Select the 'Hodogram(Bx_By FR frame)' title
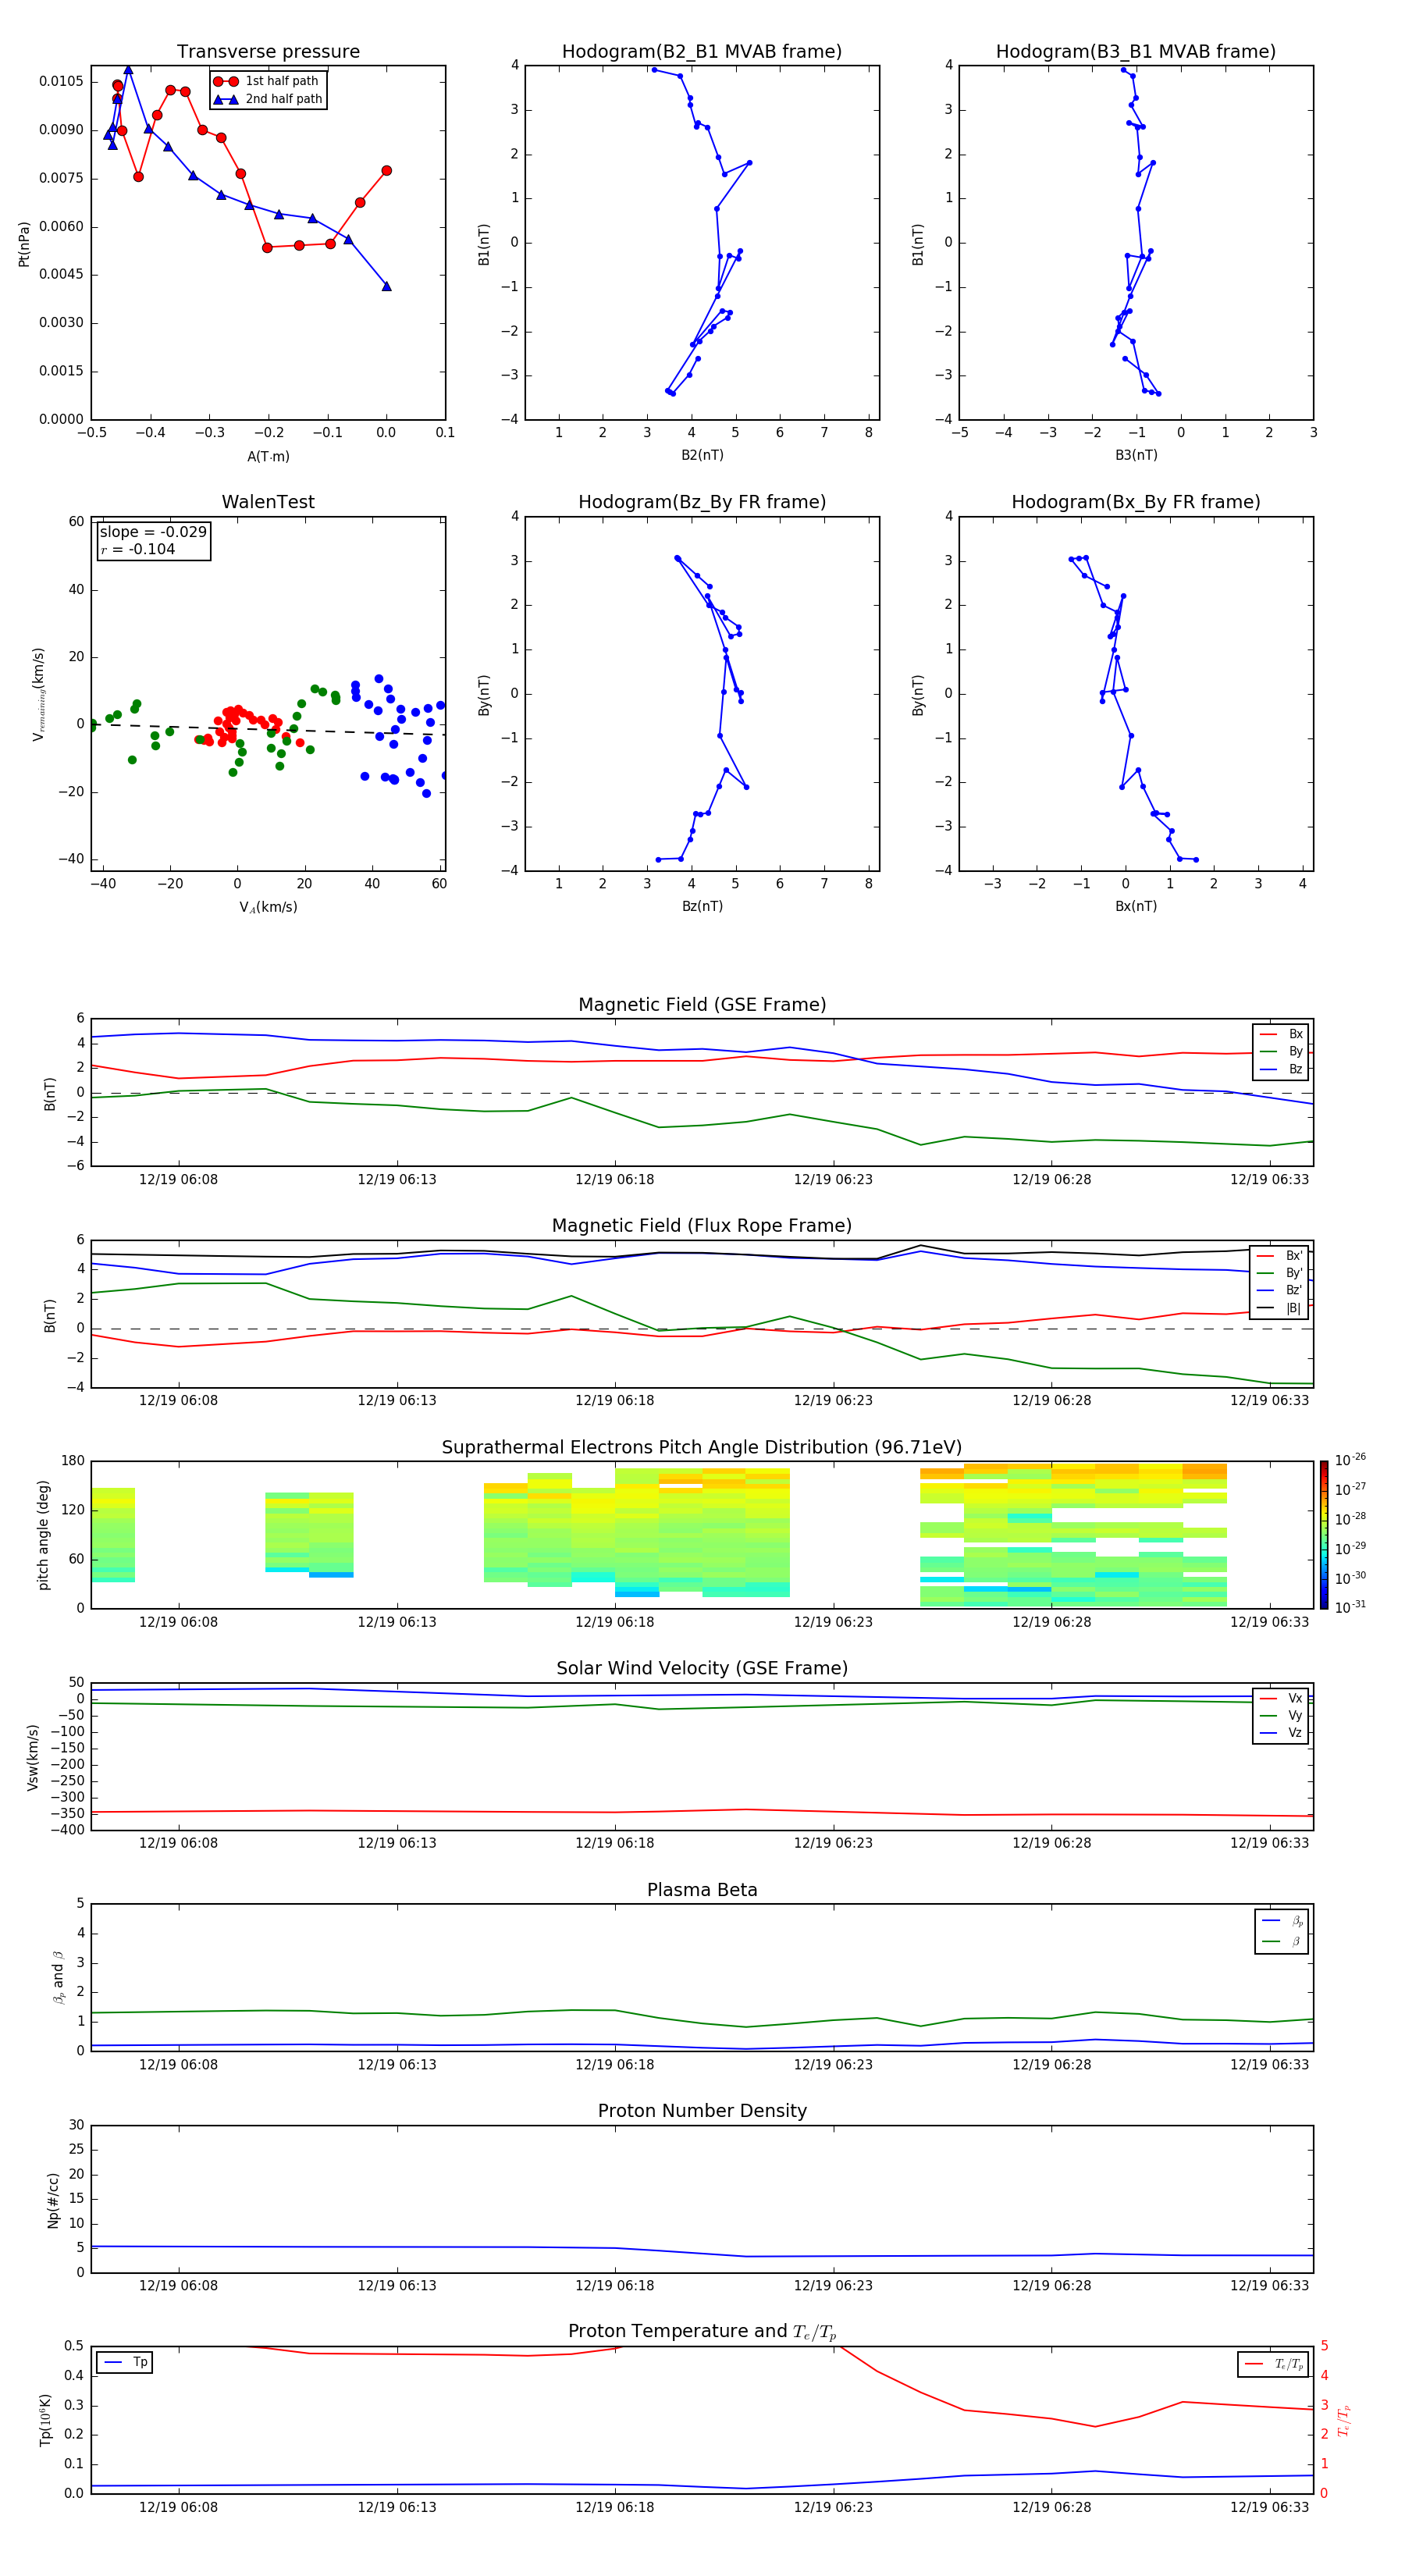Screen dimensions: 1405x2576 tap(1136, 502)
